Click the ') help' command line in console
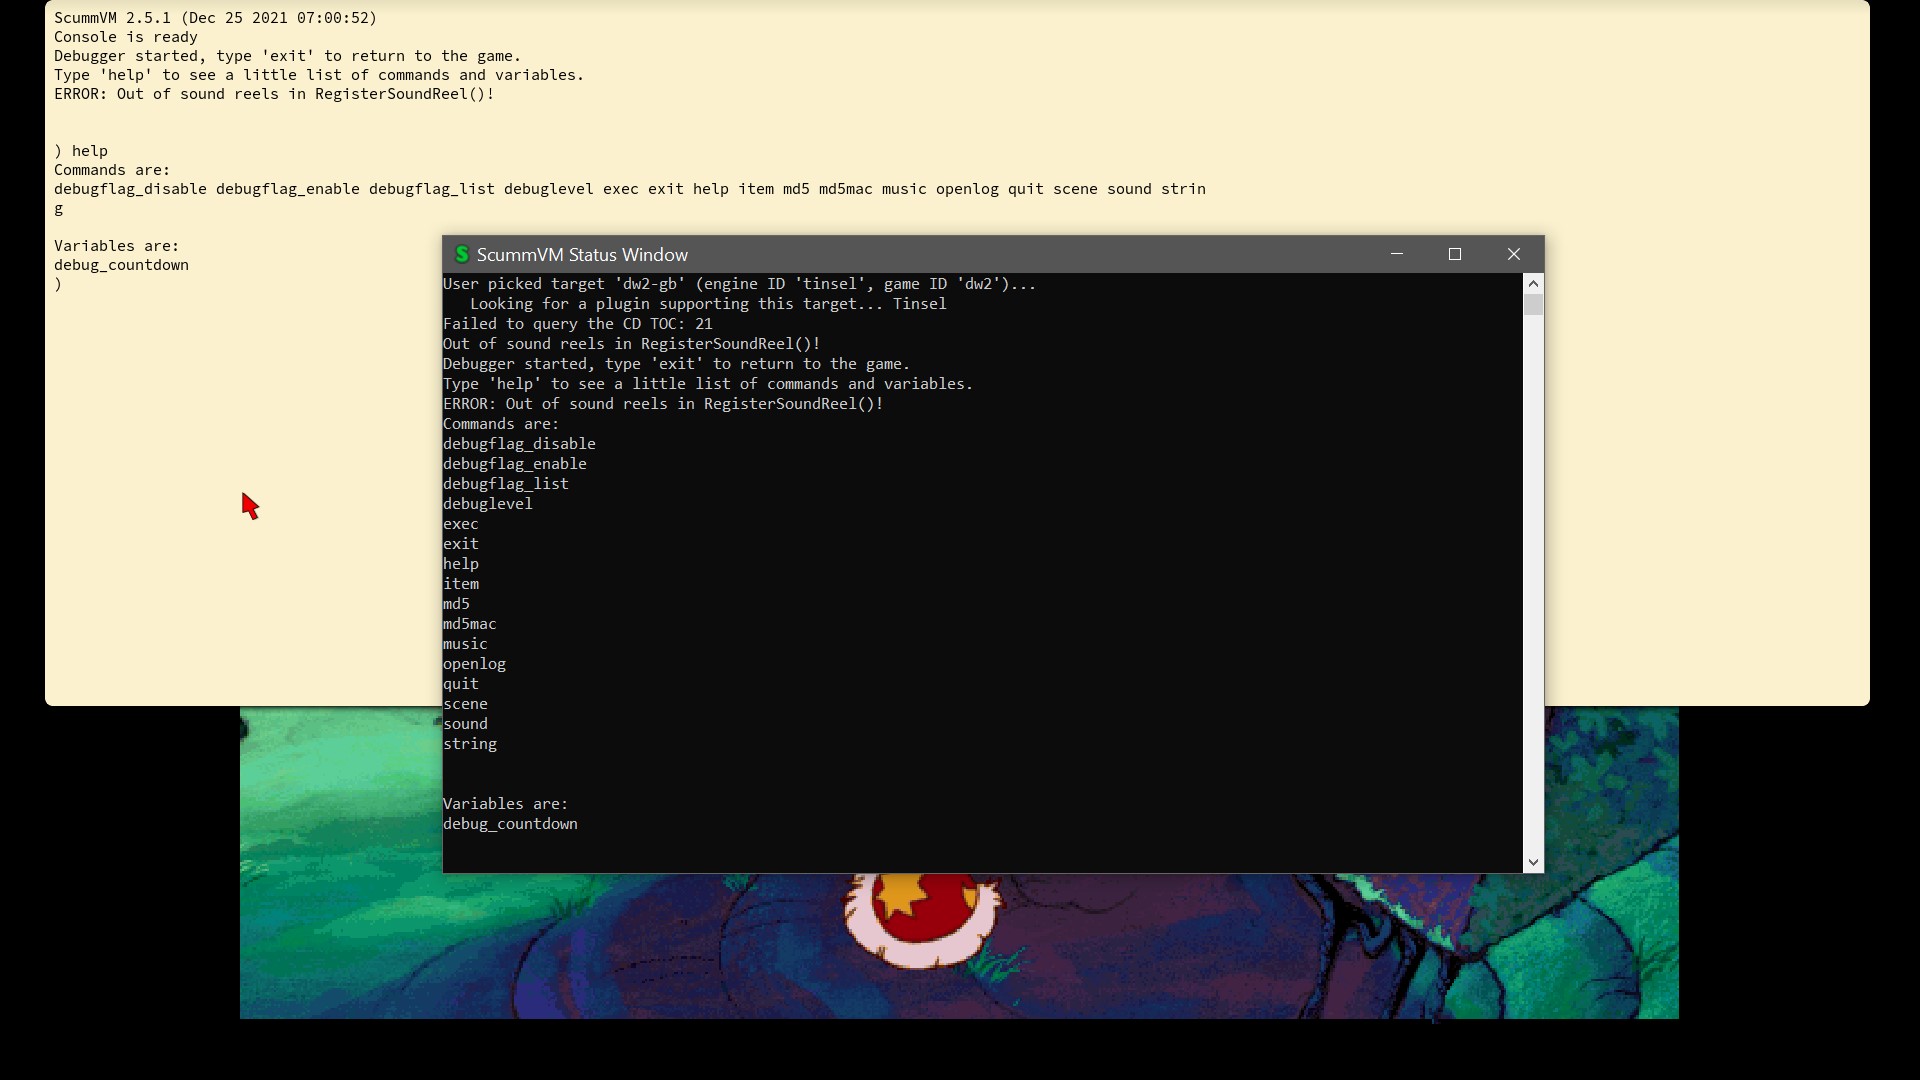 coord(81,151)
